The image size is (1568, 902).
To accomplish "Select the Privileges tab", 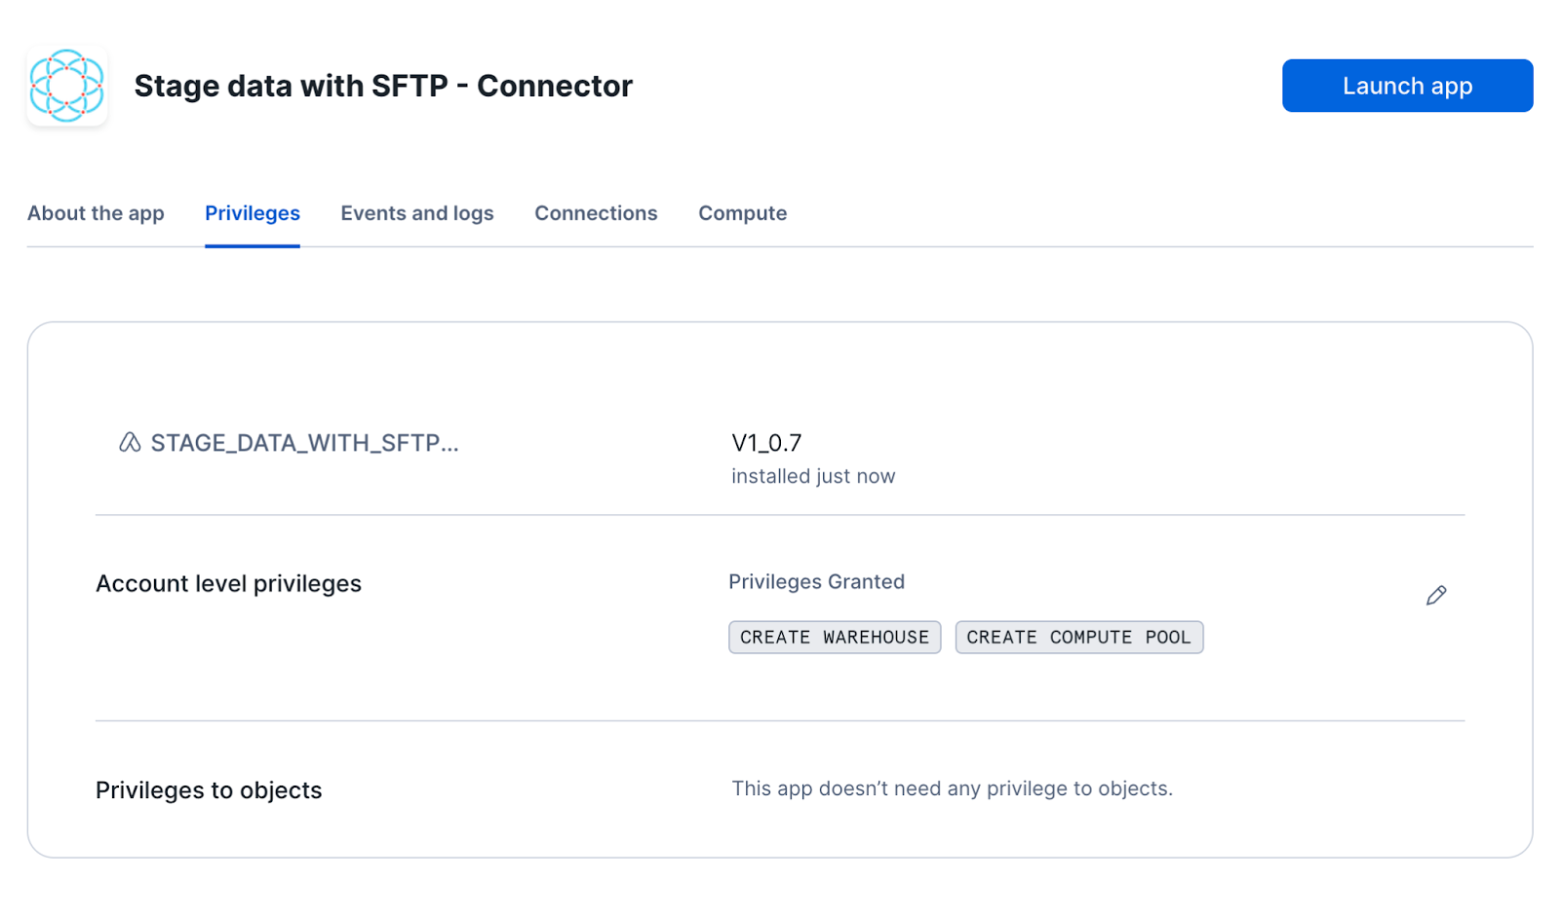I will point(252,213).
